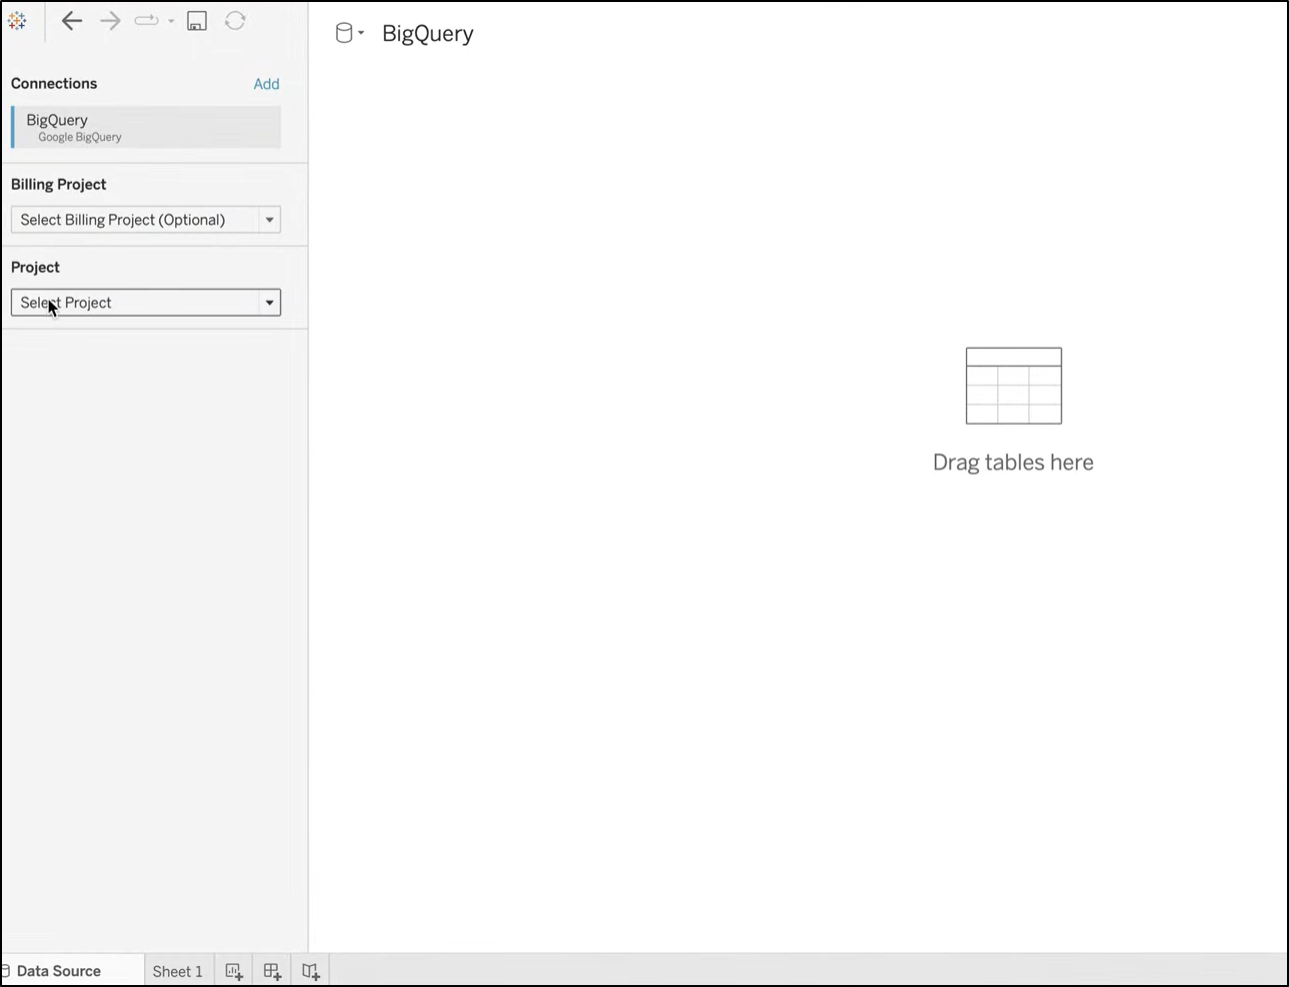Viewport: 1289px width, 987px height.
Task: Click the Billing Project label
Action: [x=58, y=184]
